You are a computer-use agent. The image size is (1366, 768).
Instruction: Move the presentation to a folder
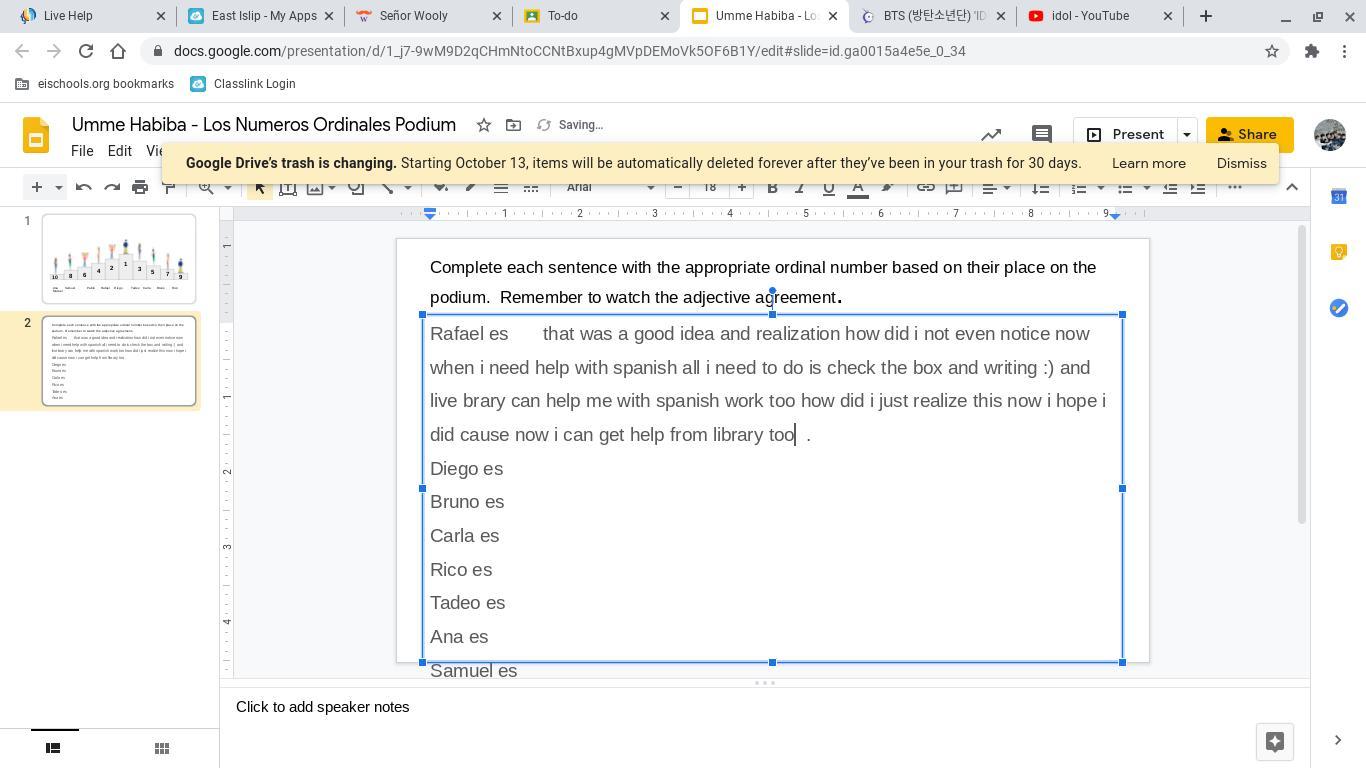(513, 125)
